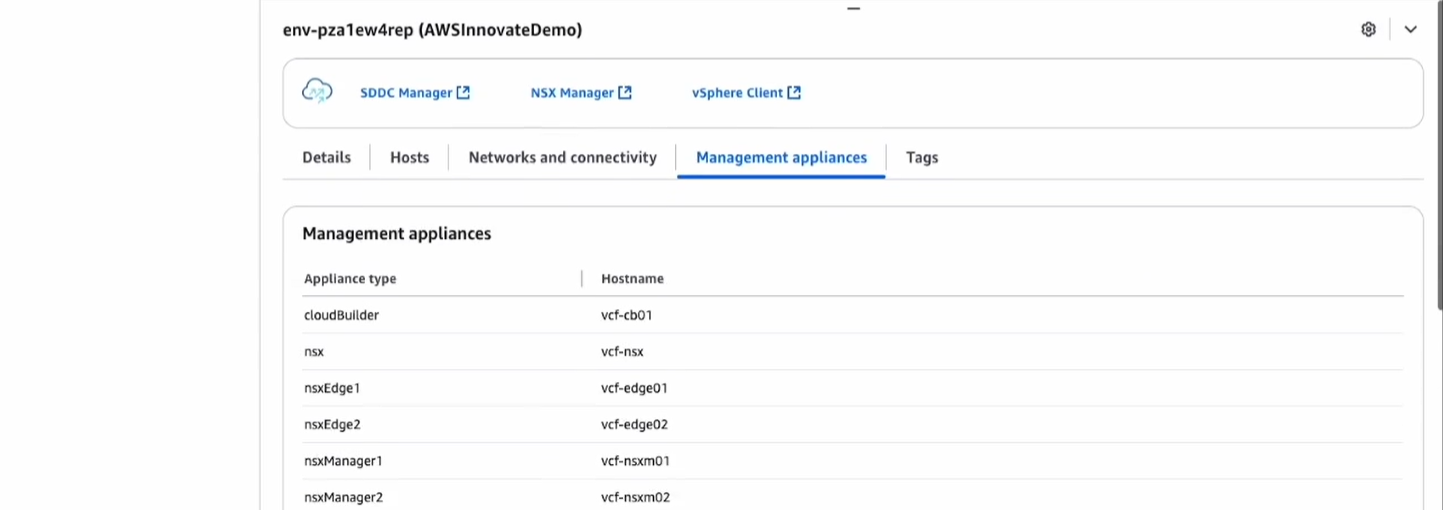Select the nsxManager1 appliance cell
1443x510 pixels.
pyautogui.click(x=343, y=461)
